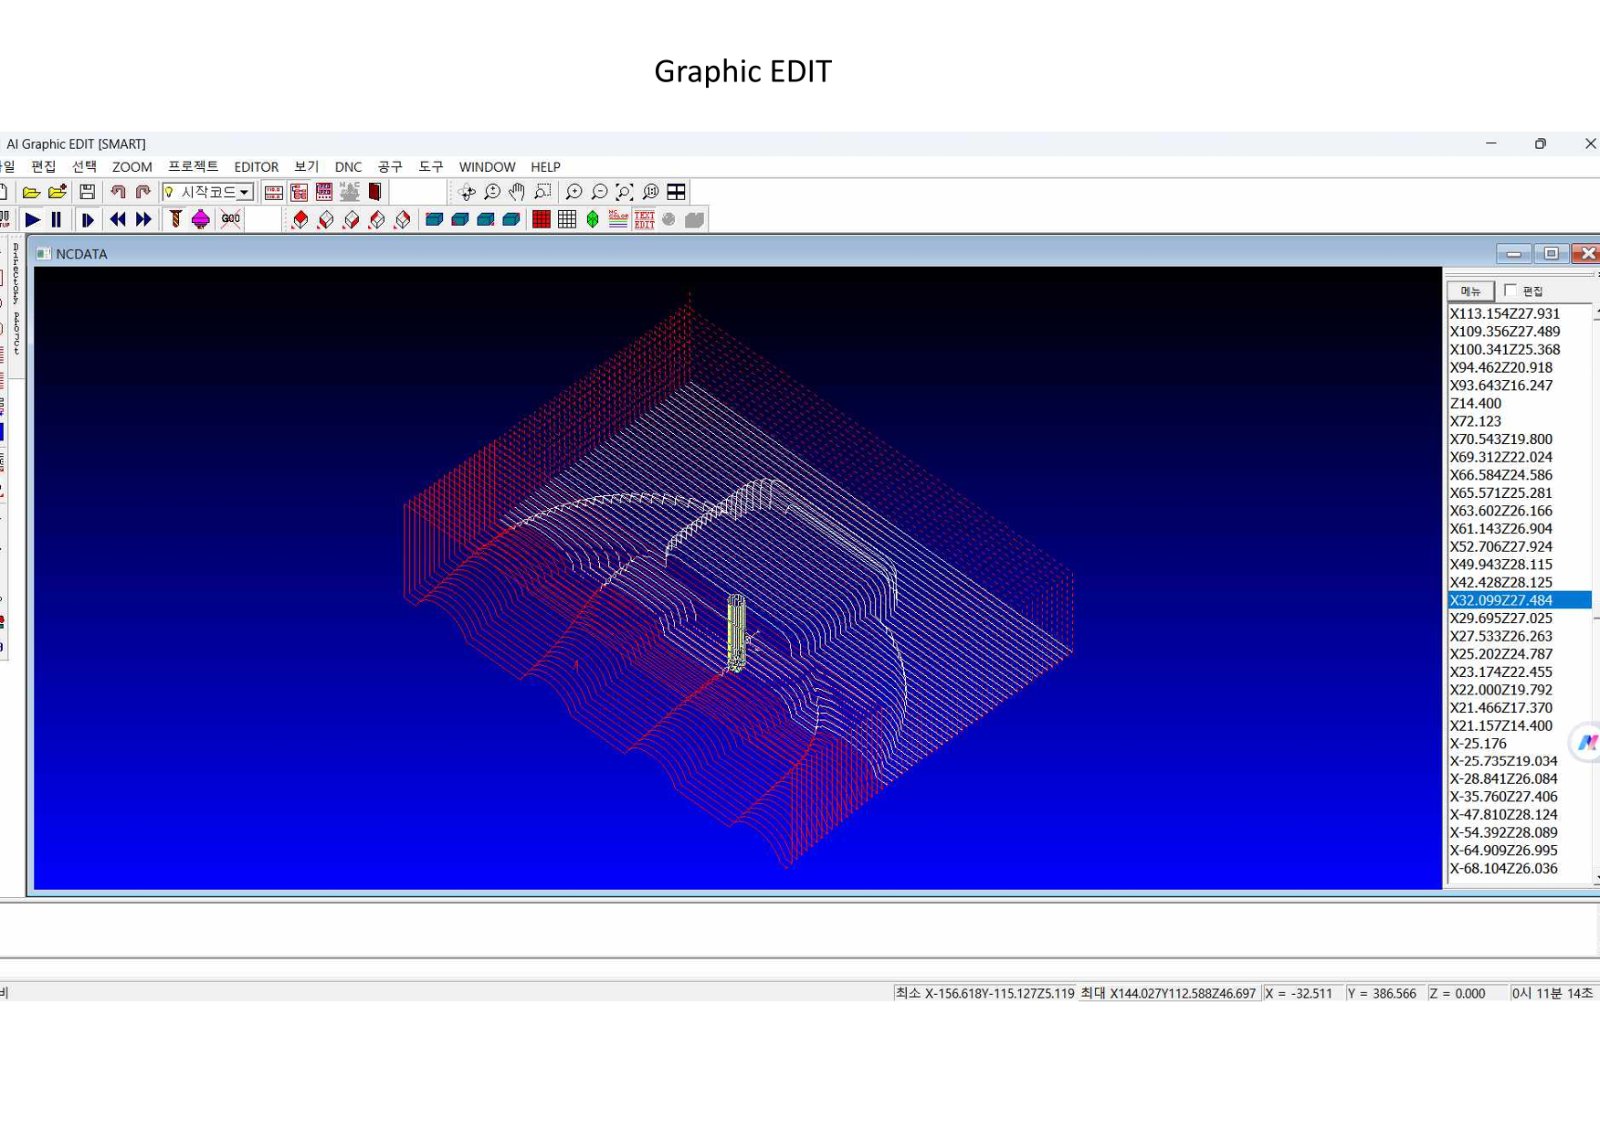Image resolution: width=1600 pixels, height=1132 pixels.
Task: Click the first blue block view icon
Action: tap(434, 220)
